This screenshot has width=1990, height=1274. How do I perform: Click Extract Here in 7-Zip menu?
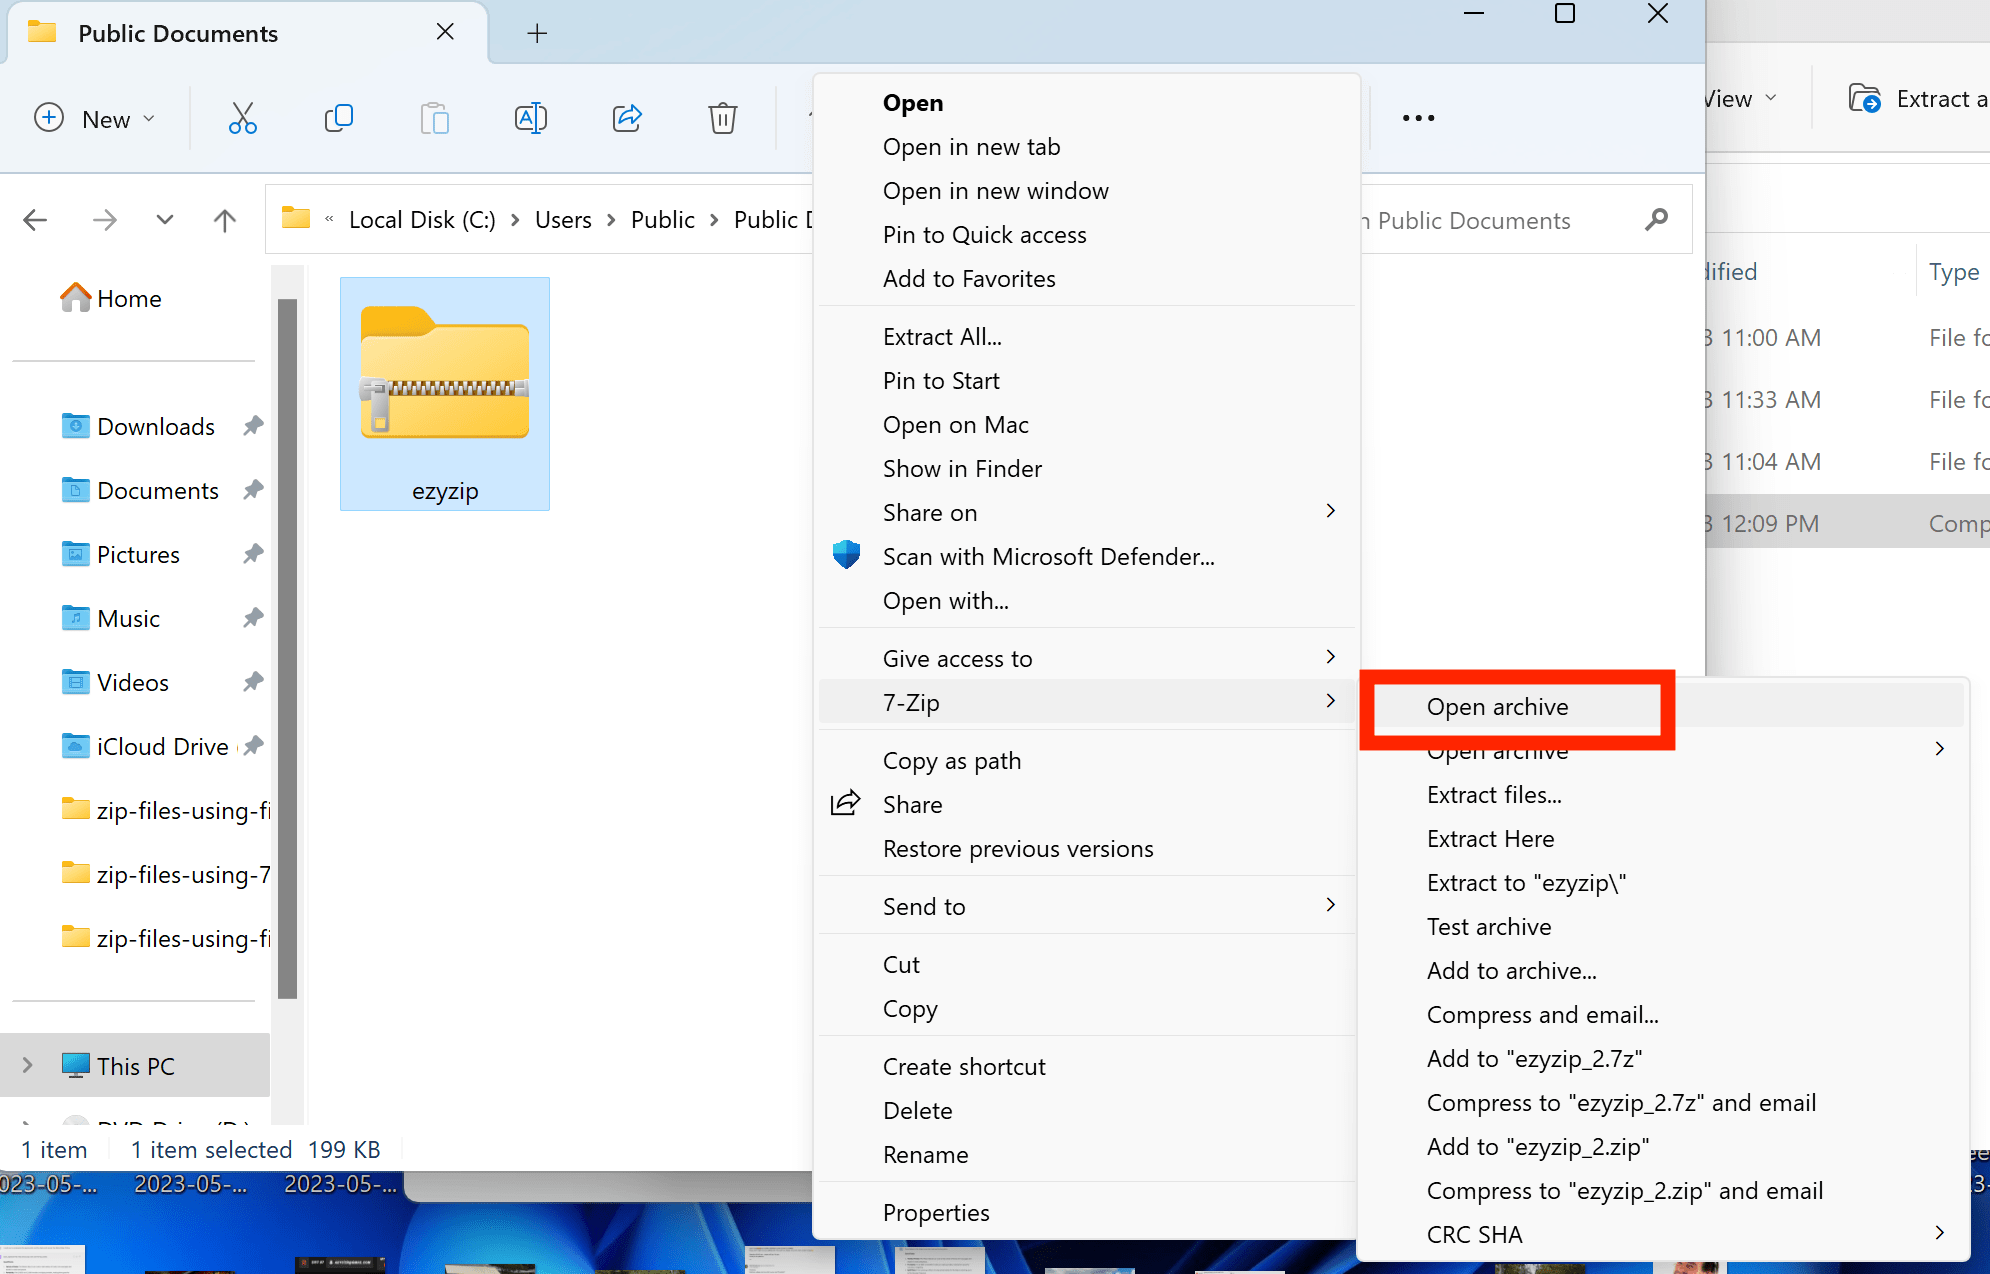coord(1490,839)
